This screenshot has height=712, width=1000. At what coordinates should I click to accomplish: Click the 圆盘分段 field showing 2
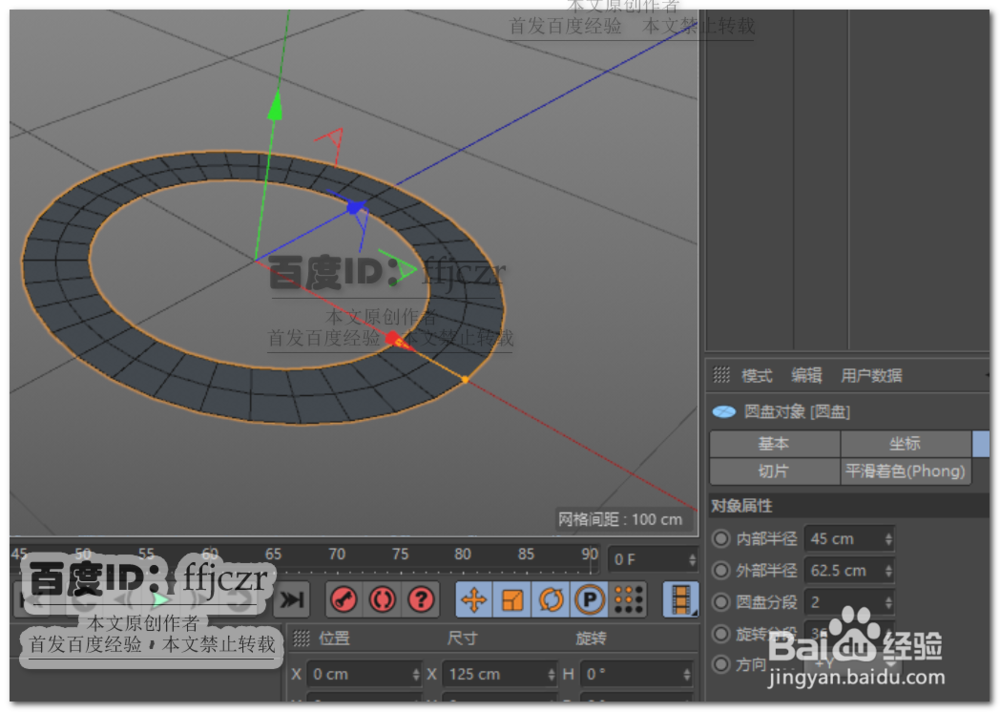tap(849, 602)
